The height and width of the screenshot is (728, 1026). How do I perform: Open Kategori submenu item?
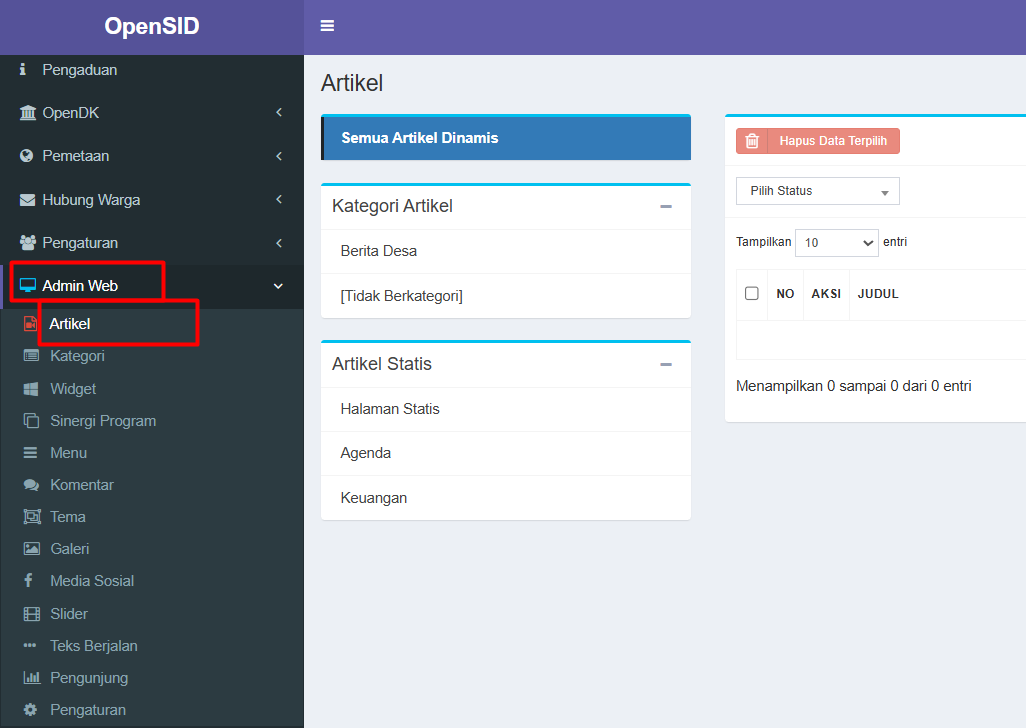click(x=77, y=356)
